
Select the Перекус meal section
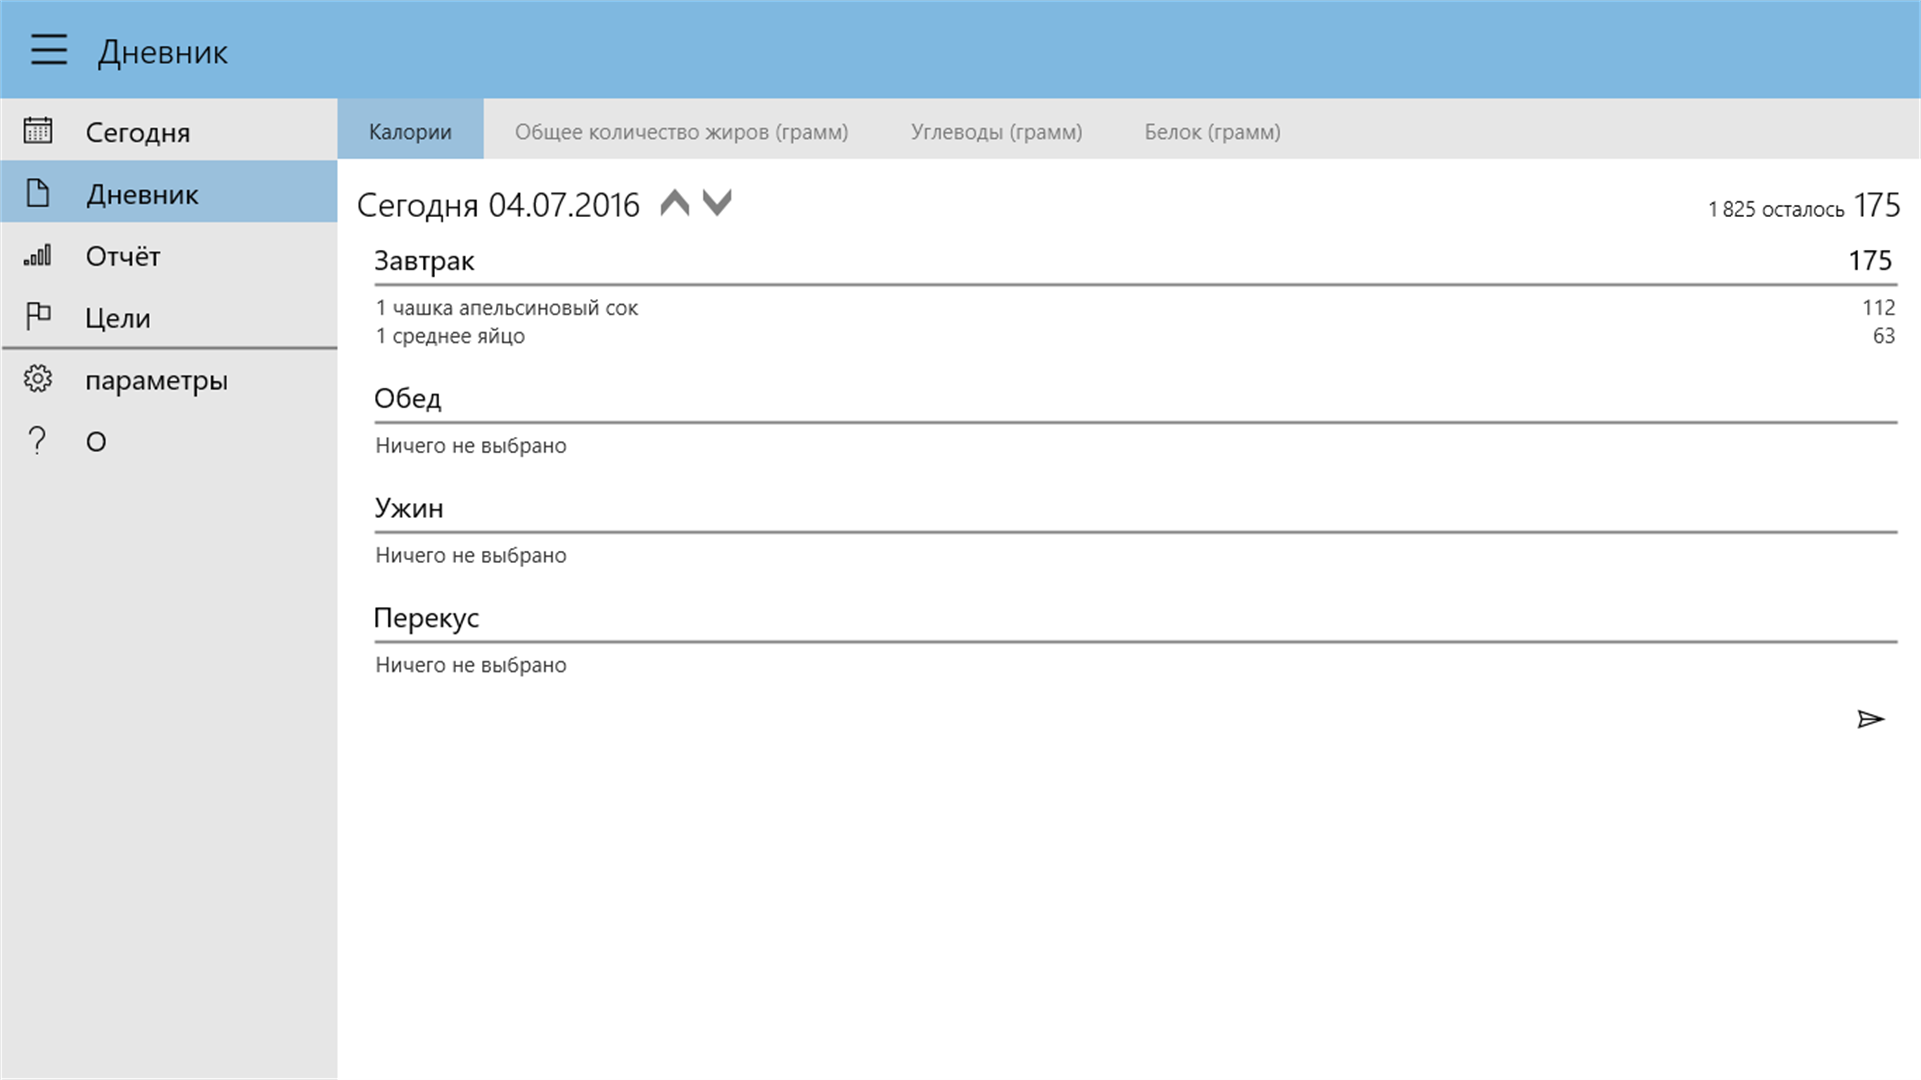coord(426,618)
